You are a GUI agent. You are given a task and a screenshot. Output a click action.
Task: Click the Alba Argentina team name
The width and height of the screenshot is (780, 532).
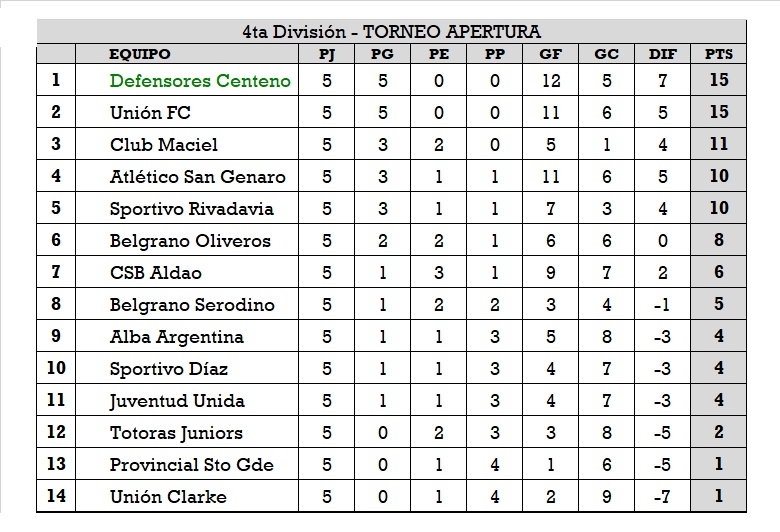point(177,337)
